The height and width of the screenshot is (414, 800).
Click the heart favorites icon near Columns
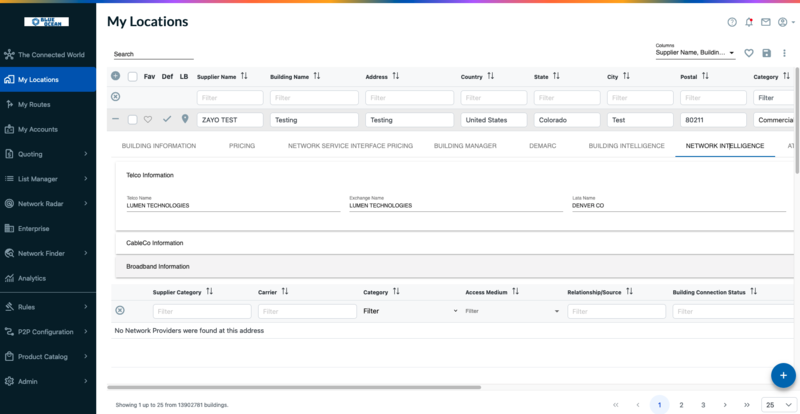click(749, 53)
